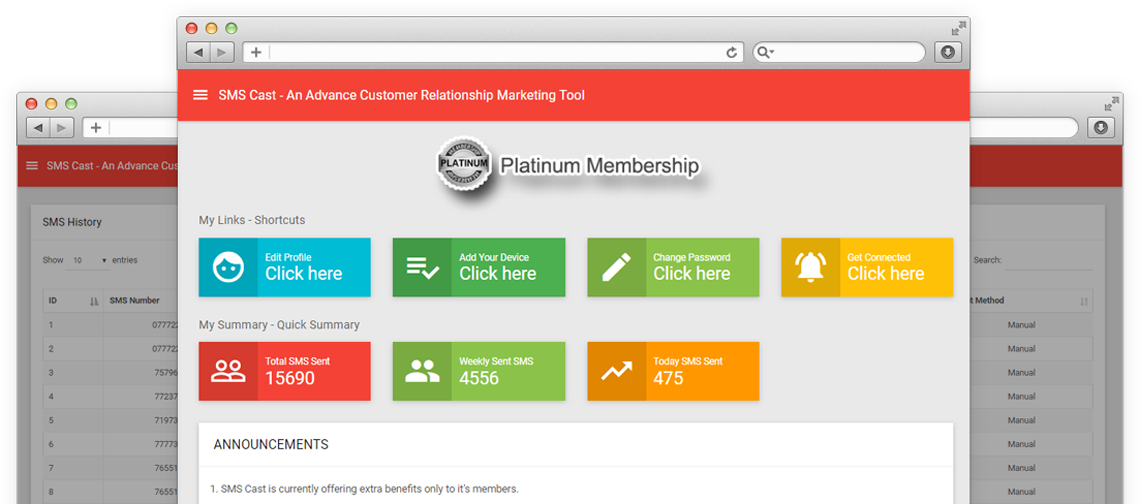Open the Get Connected Click here tile
The width and height of the screenshot is (1140, 504).
[867, 267]
